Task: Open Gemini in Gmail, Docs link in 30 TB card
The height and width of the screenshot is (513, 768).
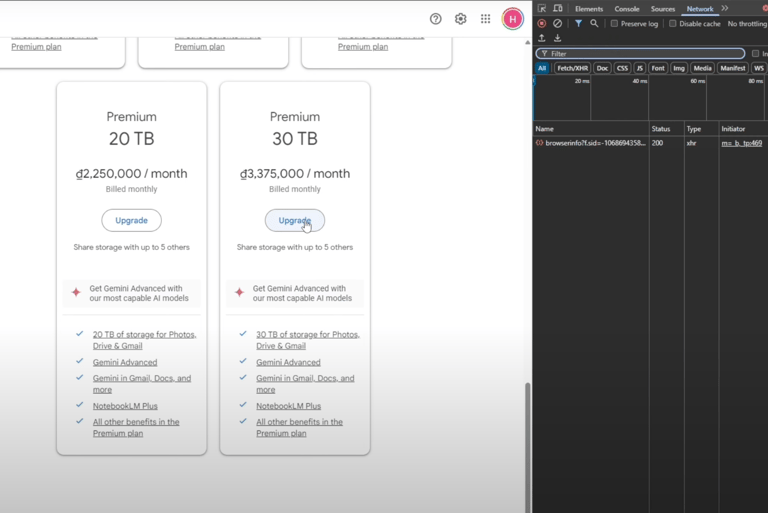Action: (305, 384)
